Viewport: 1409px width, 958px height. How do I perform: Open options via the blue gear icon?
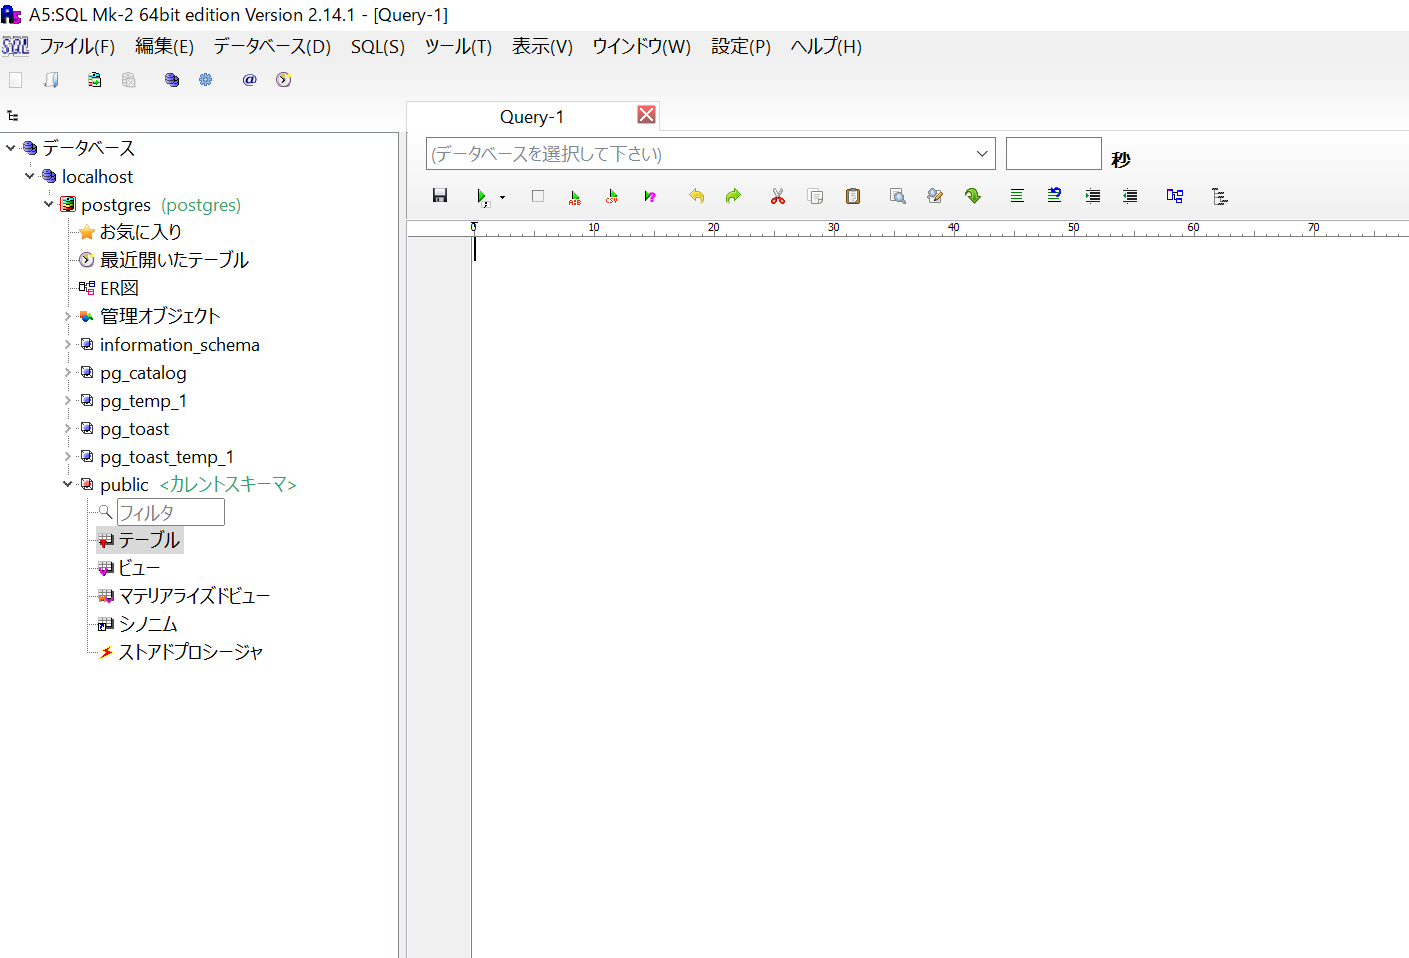click(x=206, y=80)
